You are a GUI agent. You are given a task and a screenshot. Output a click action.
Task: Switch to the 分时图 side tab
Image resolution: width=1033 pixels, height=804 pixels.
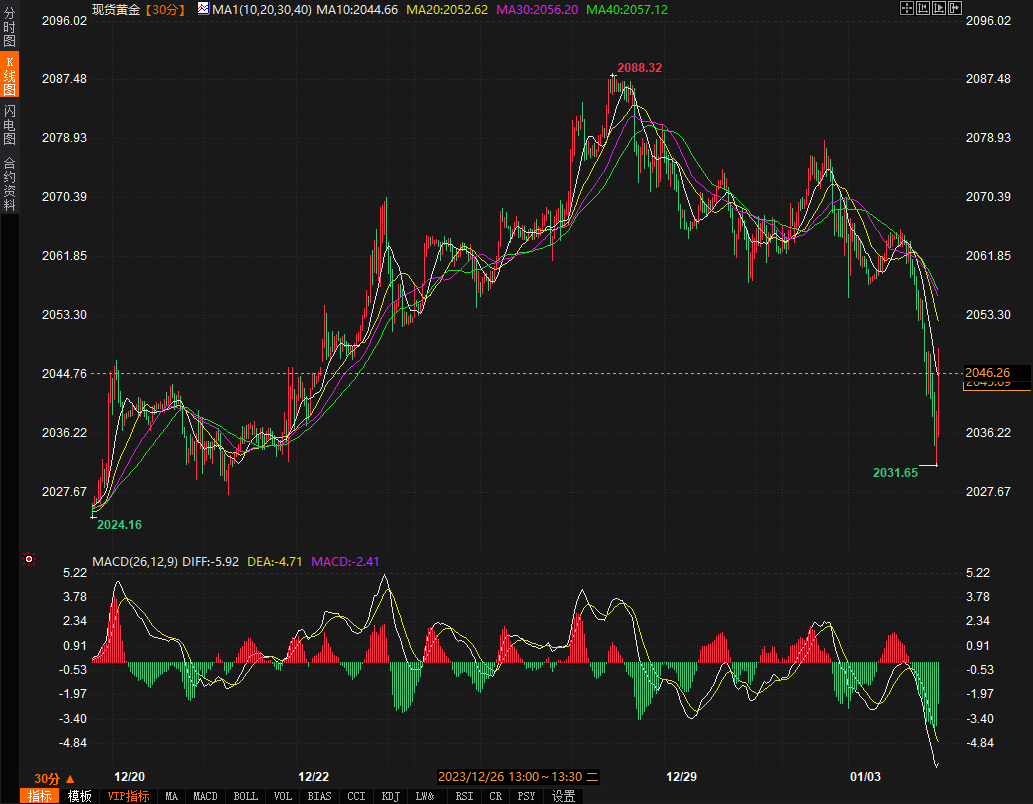[x=9, y=27]
